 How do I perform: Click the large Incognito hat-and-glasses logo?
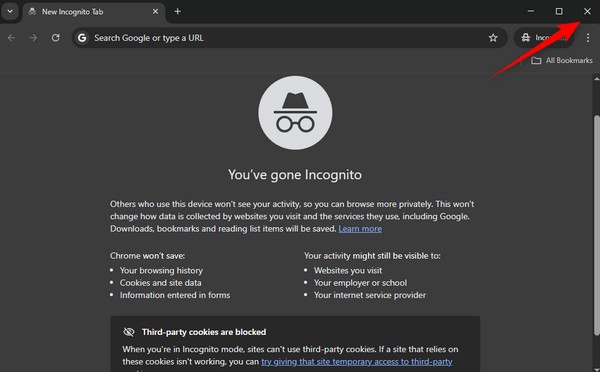[x=295, y=113]
